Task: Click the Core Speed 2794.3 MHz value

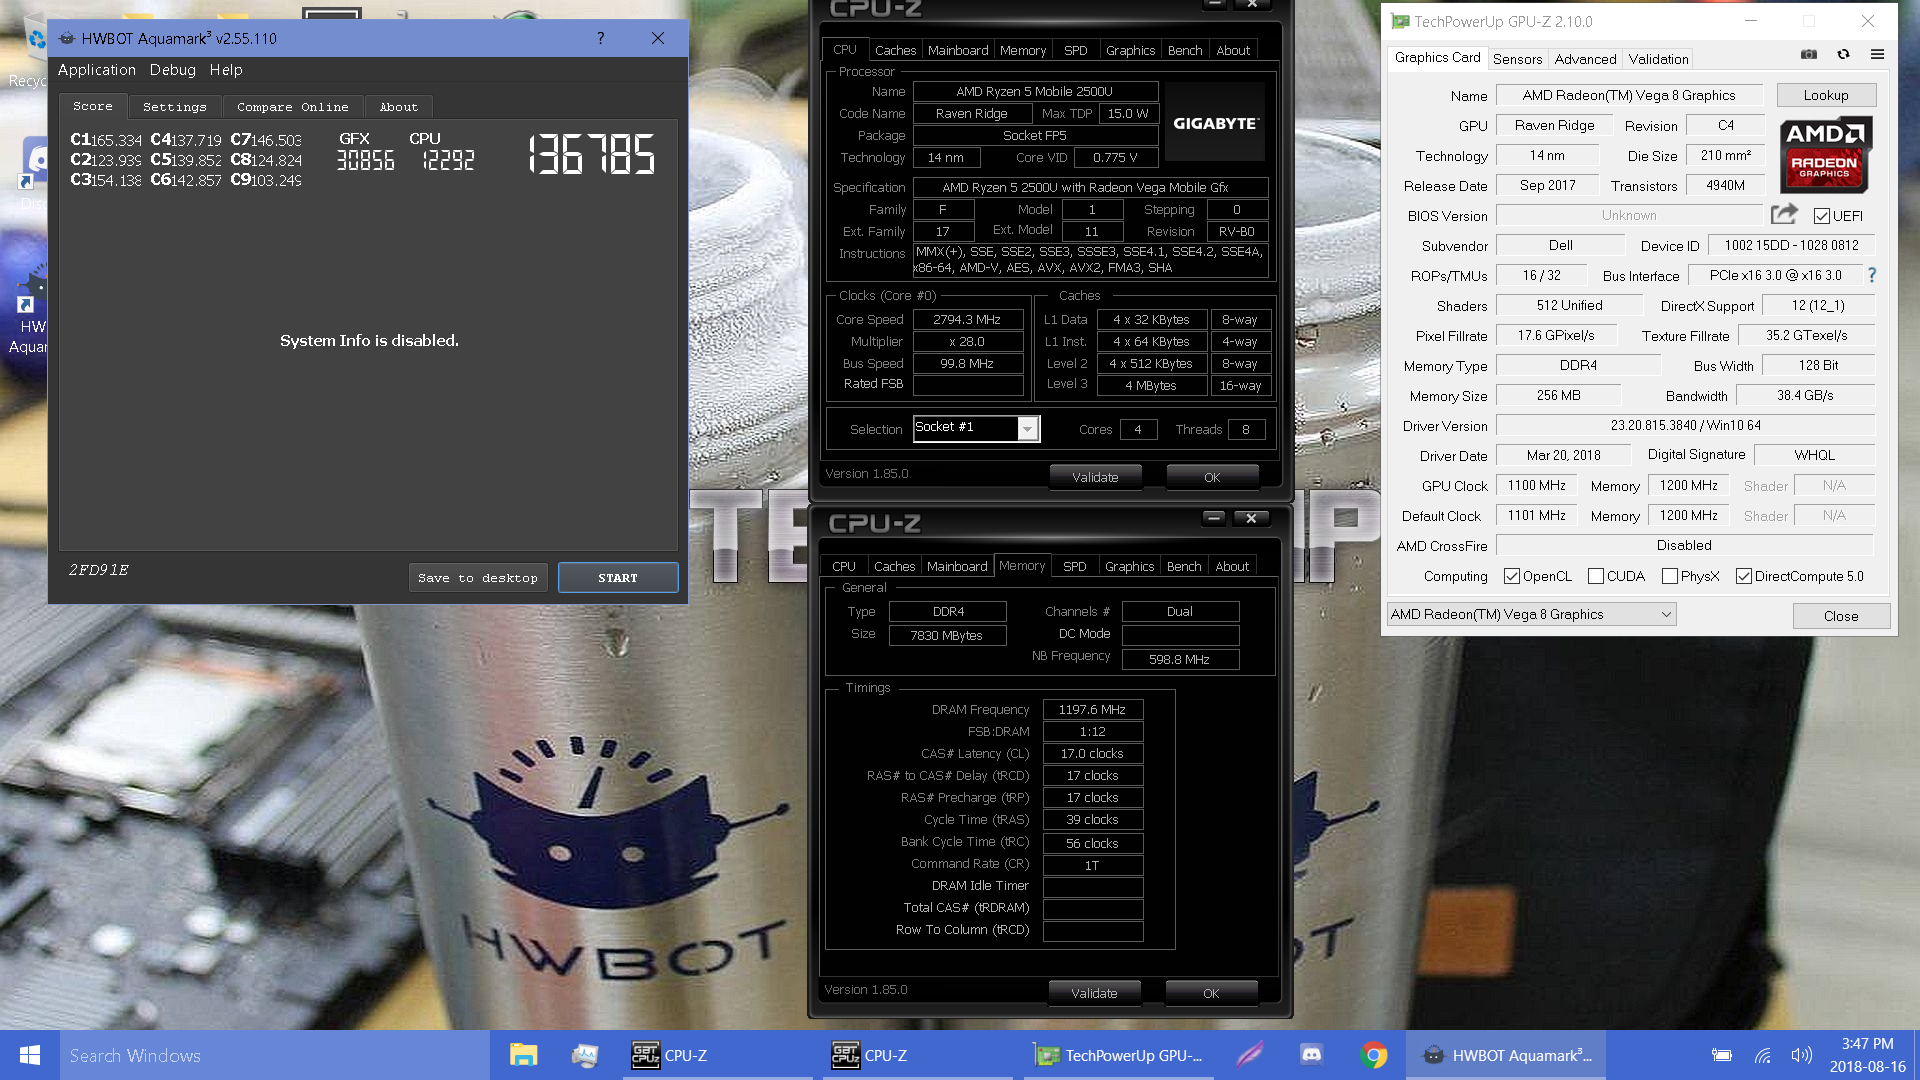Action: tap(967, 320)
